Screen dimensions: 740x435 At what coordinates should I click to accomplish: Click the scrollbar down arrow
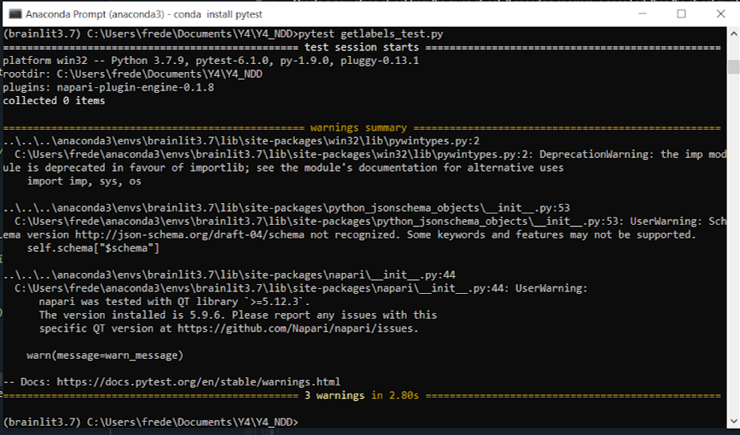(x=733, y=421)
